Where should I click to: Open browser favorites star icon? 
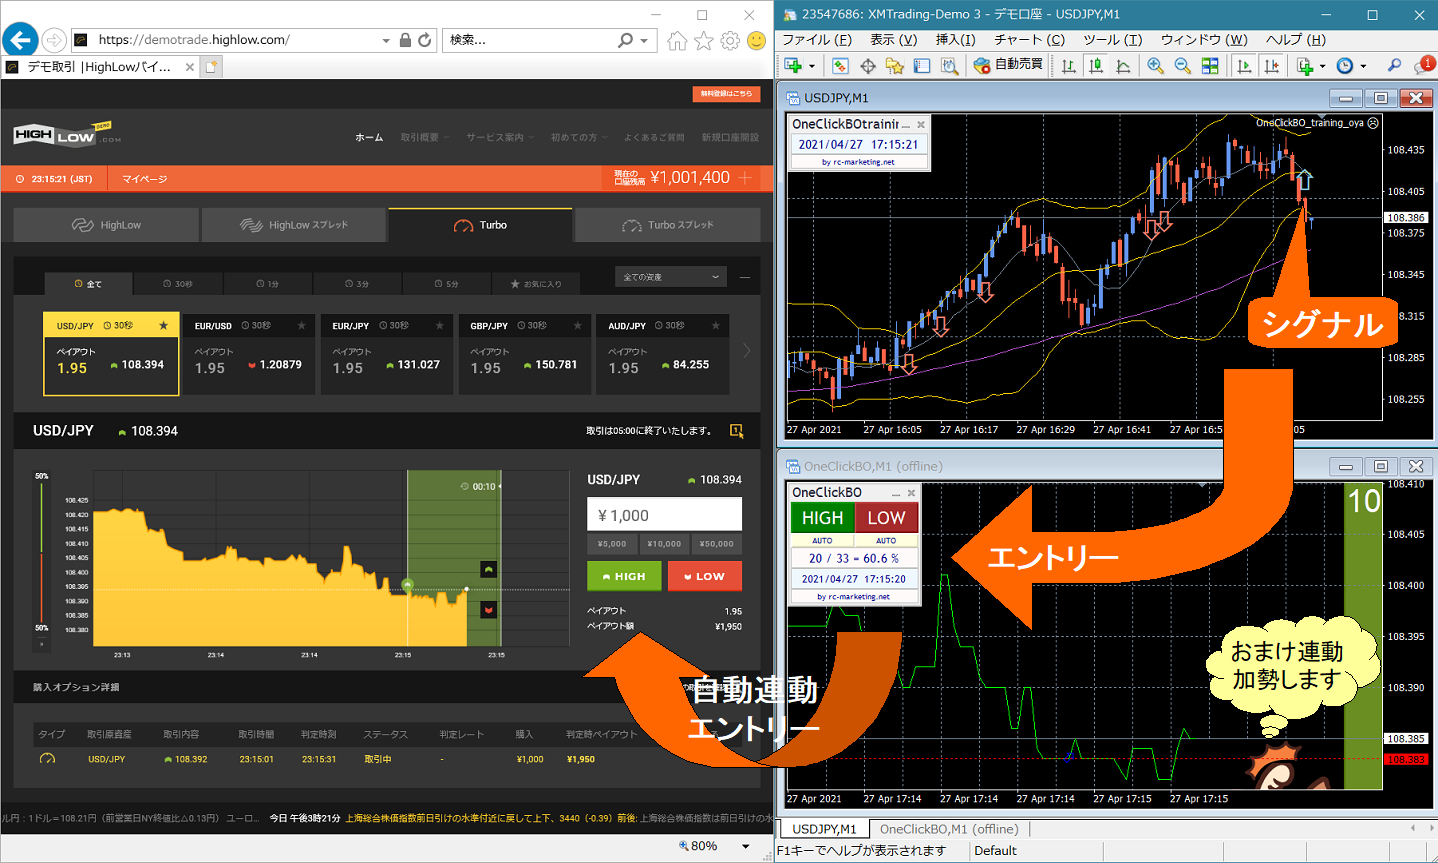tap(704, 40)
